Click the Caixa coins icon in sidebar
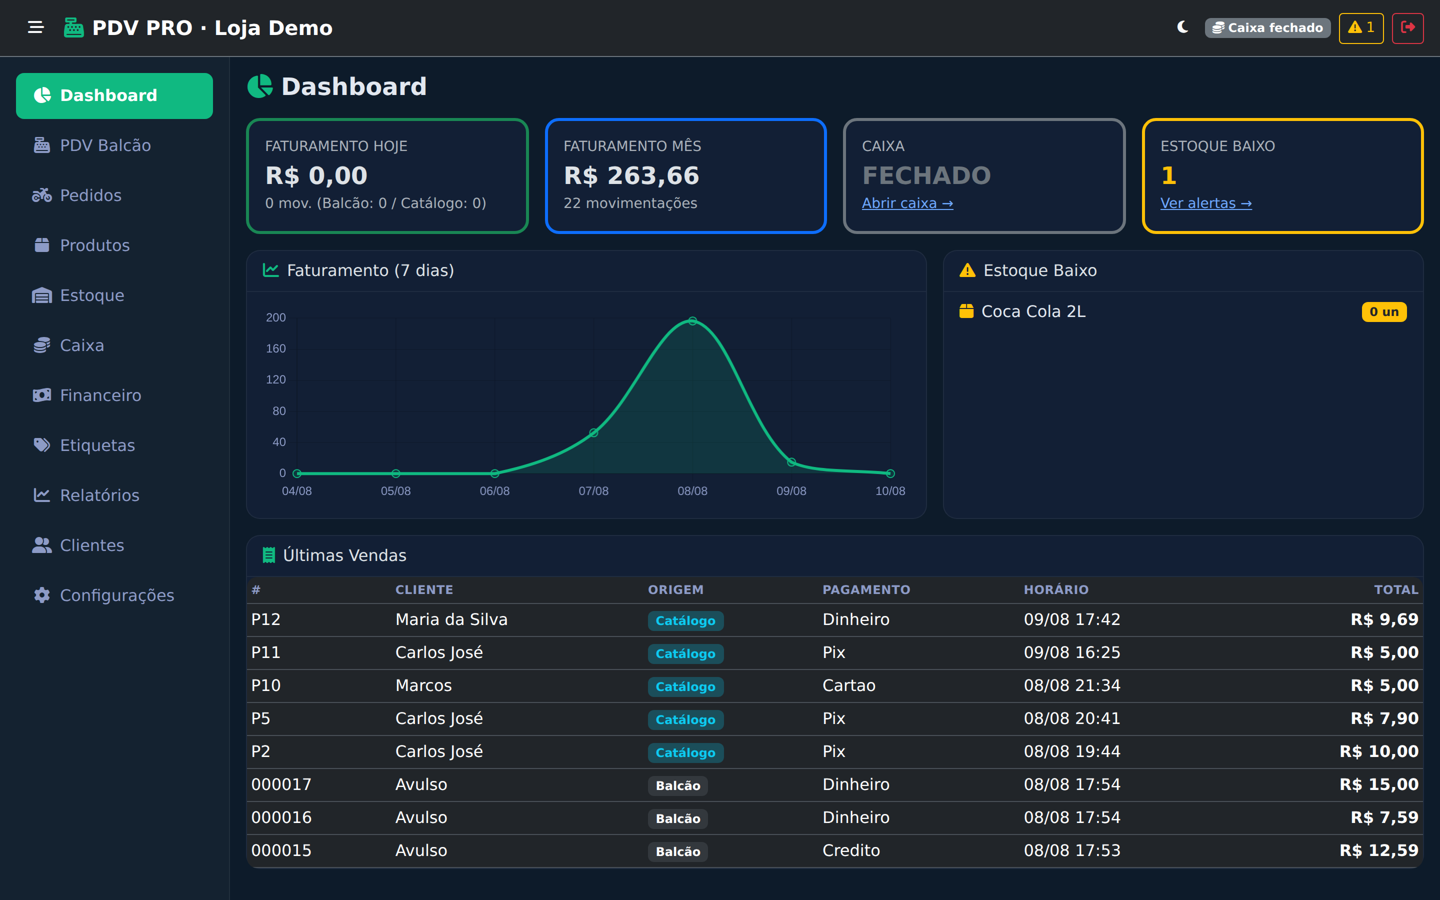 [x=42, y=346]
